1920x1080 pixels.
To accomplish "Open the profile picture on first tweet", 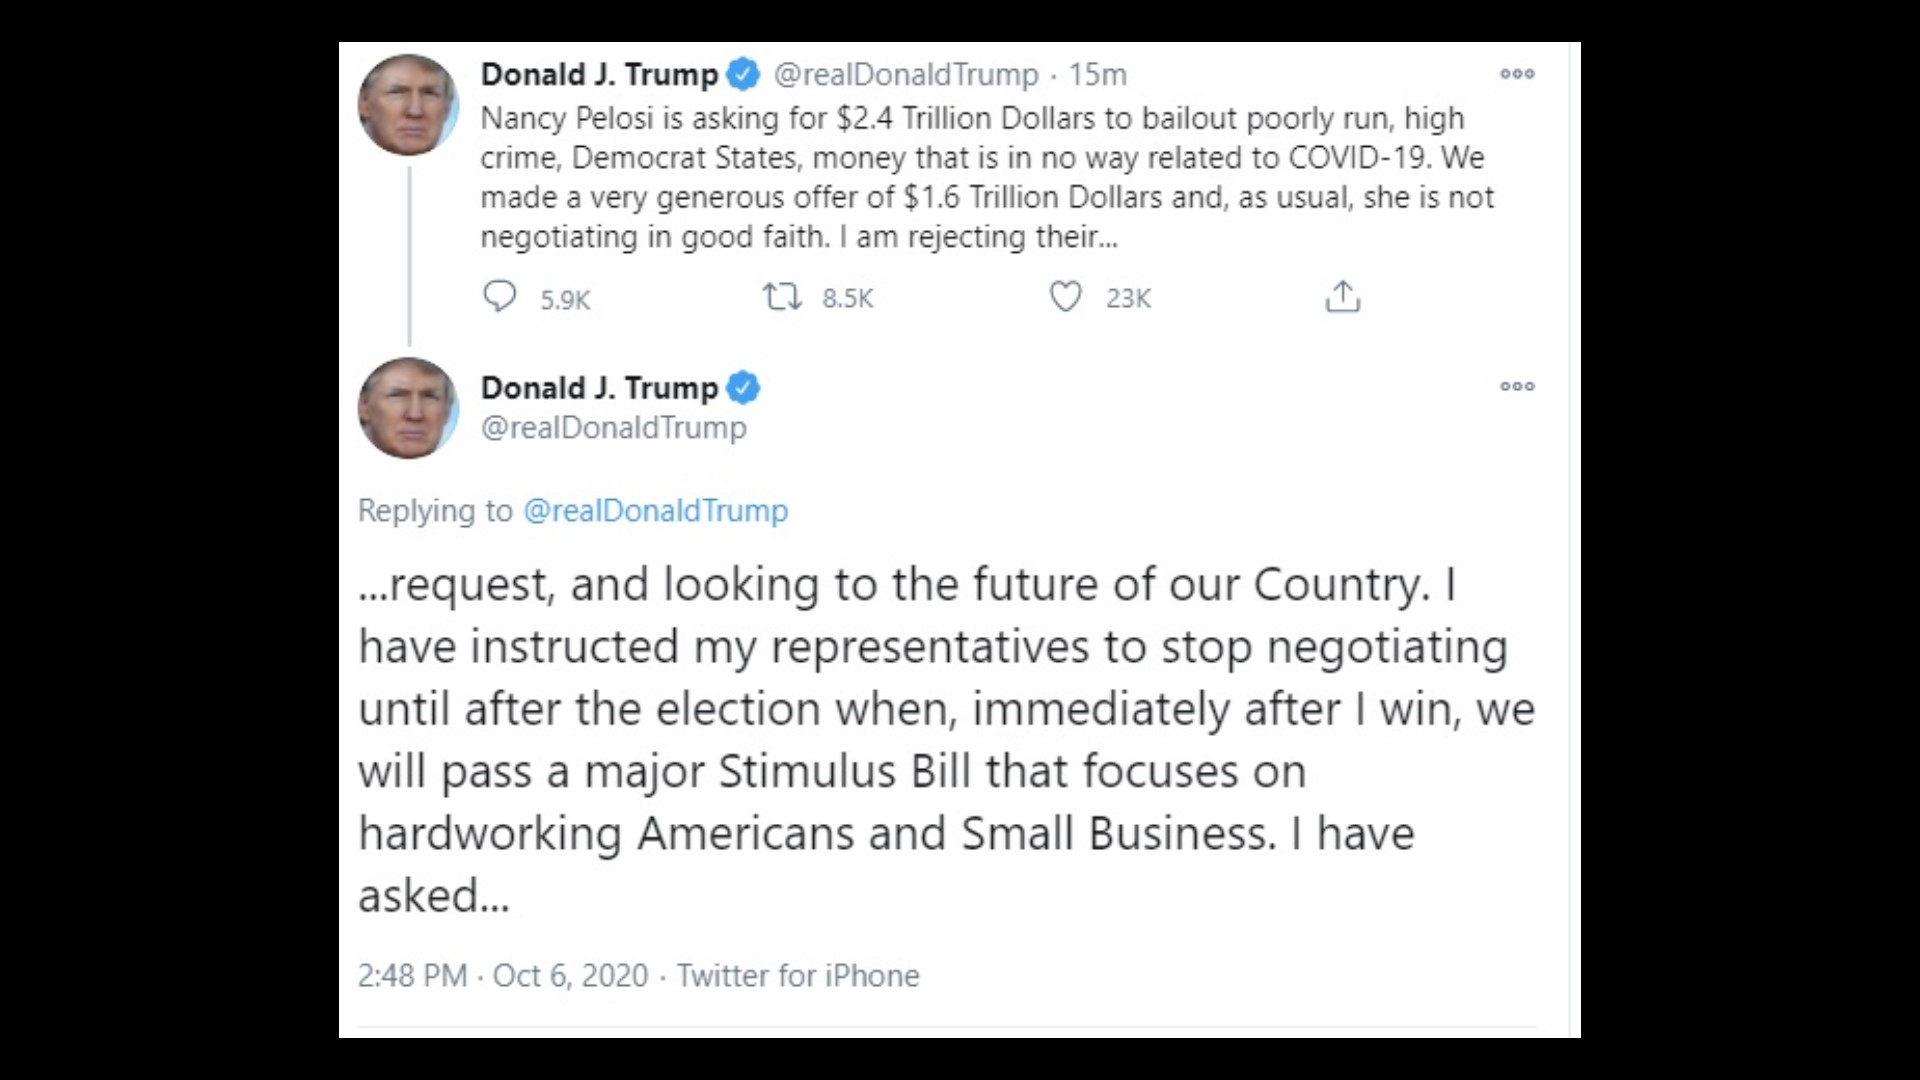I will point(408,105).
